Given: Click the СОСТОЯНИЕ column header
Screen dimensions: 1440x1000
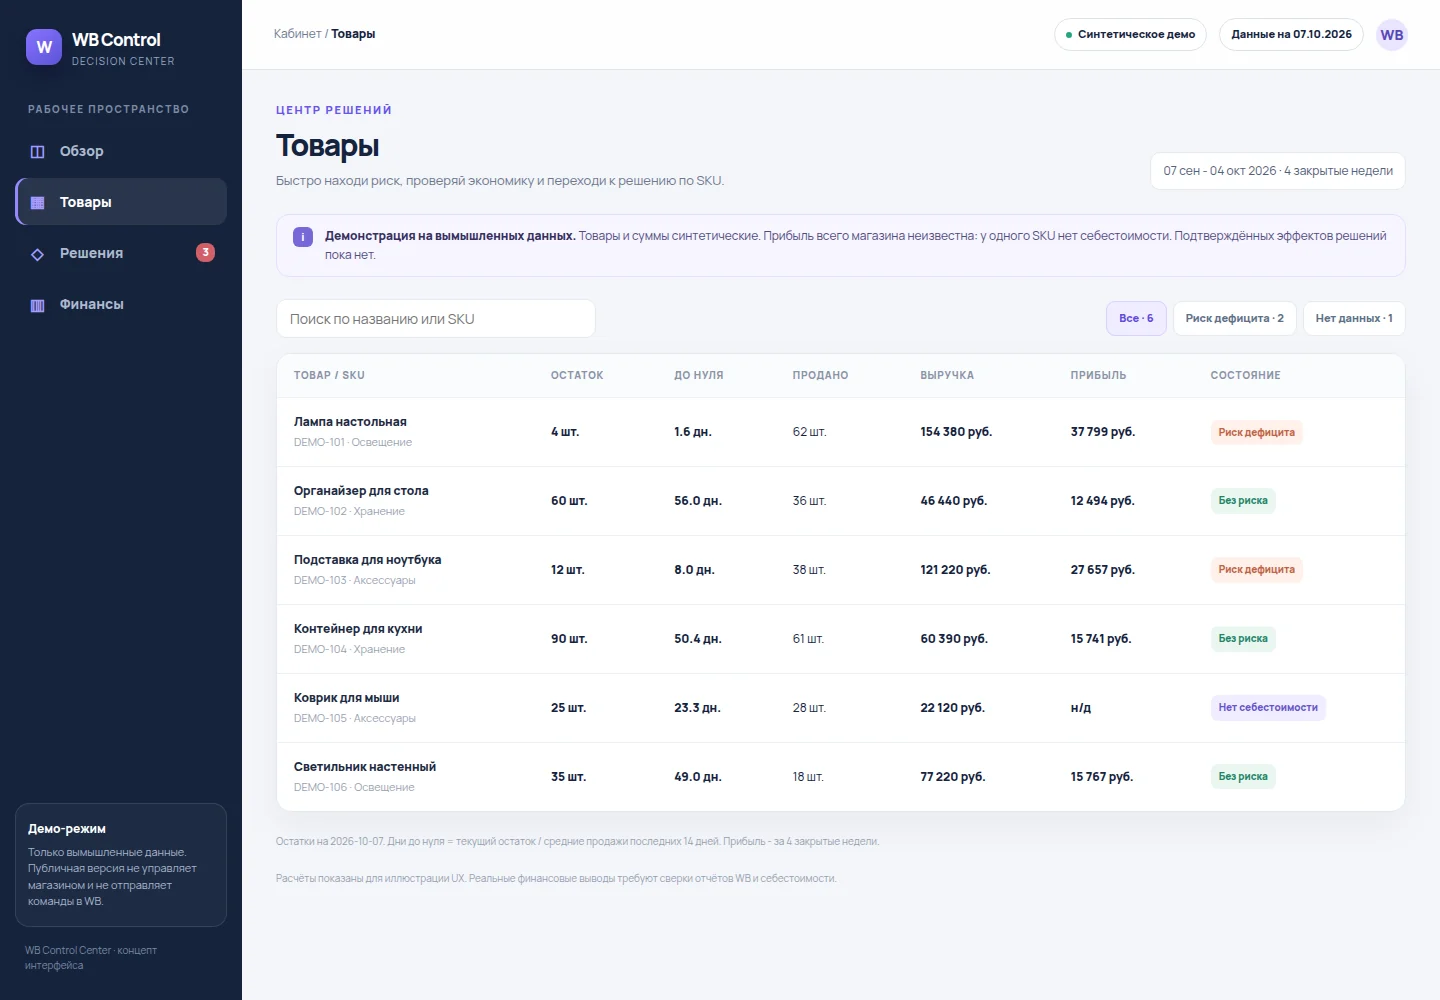Looking at the screenshot, I should coord(1245,375).
